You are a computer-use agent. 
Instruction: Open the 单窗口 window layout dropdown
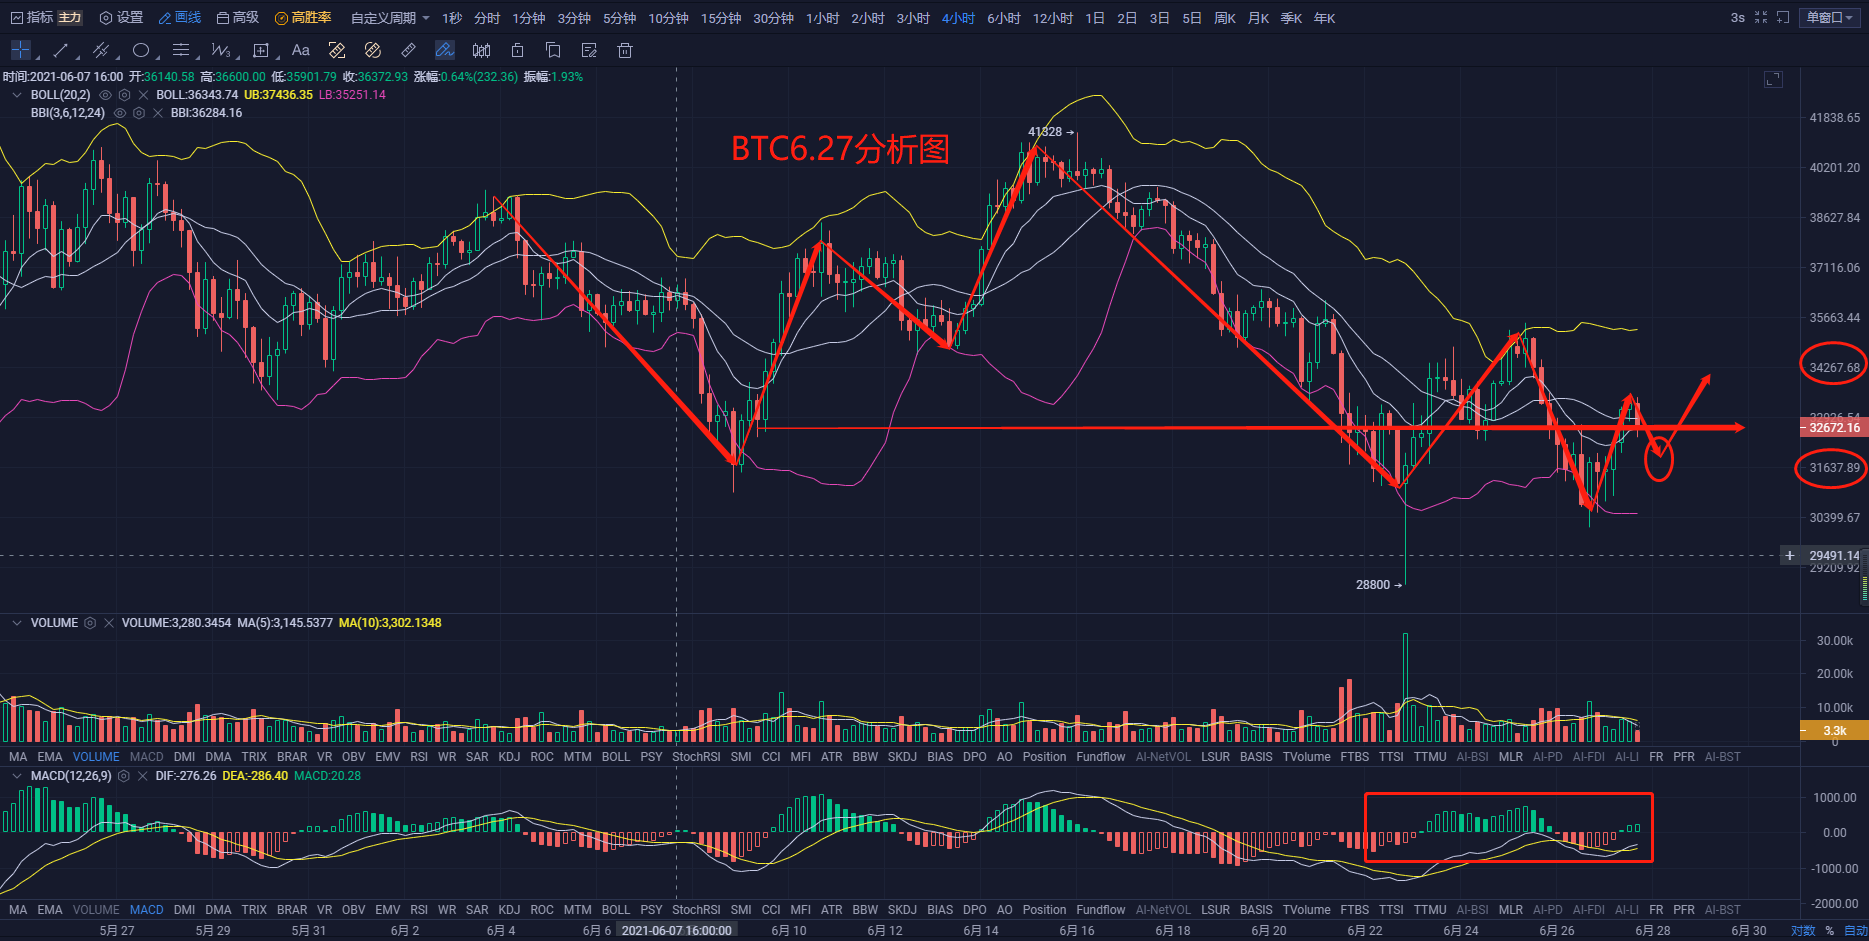click(x=1830, y=18)
